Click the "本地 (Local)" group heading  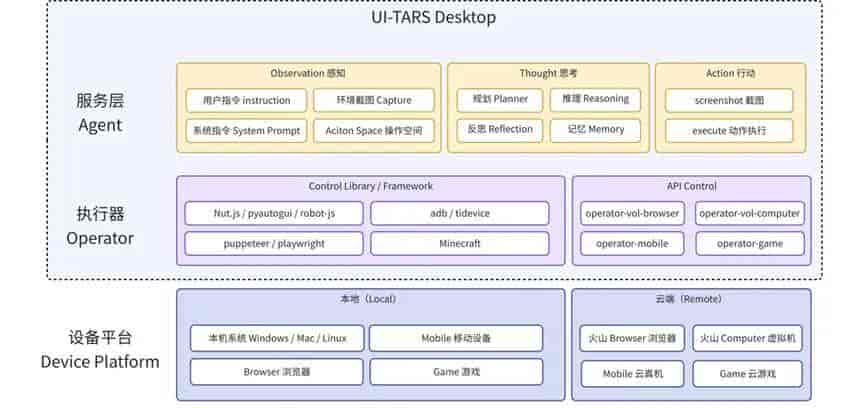coord(368,300)
